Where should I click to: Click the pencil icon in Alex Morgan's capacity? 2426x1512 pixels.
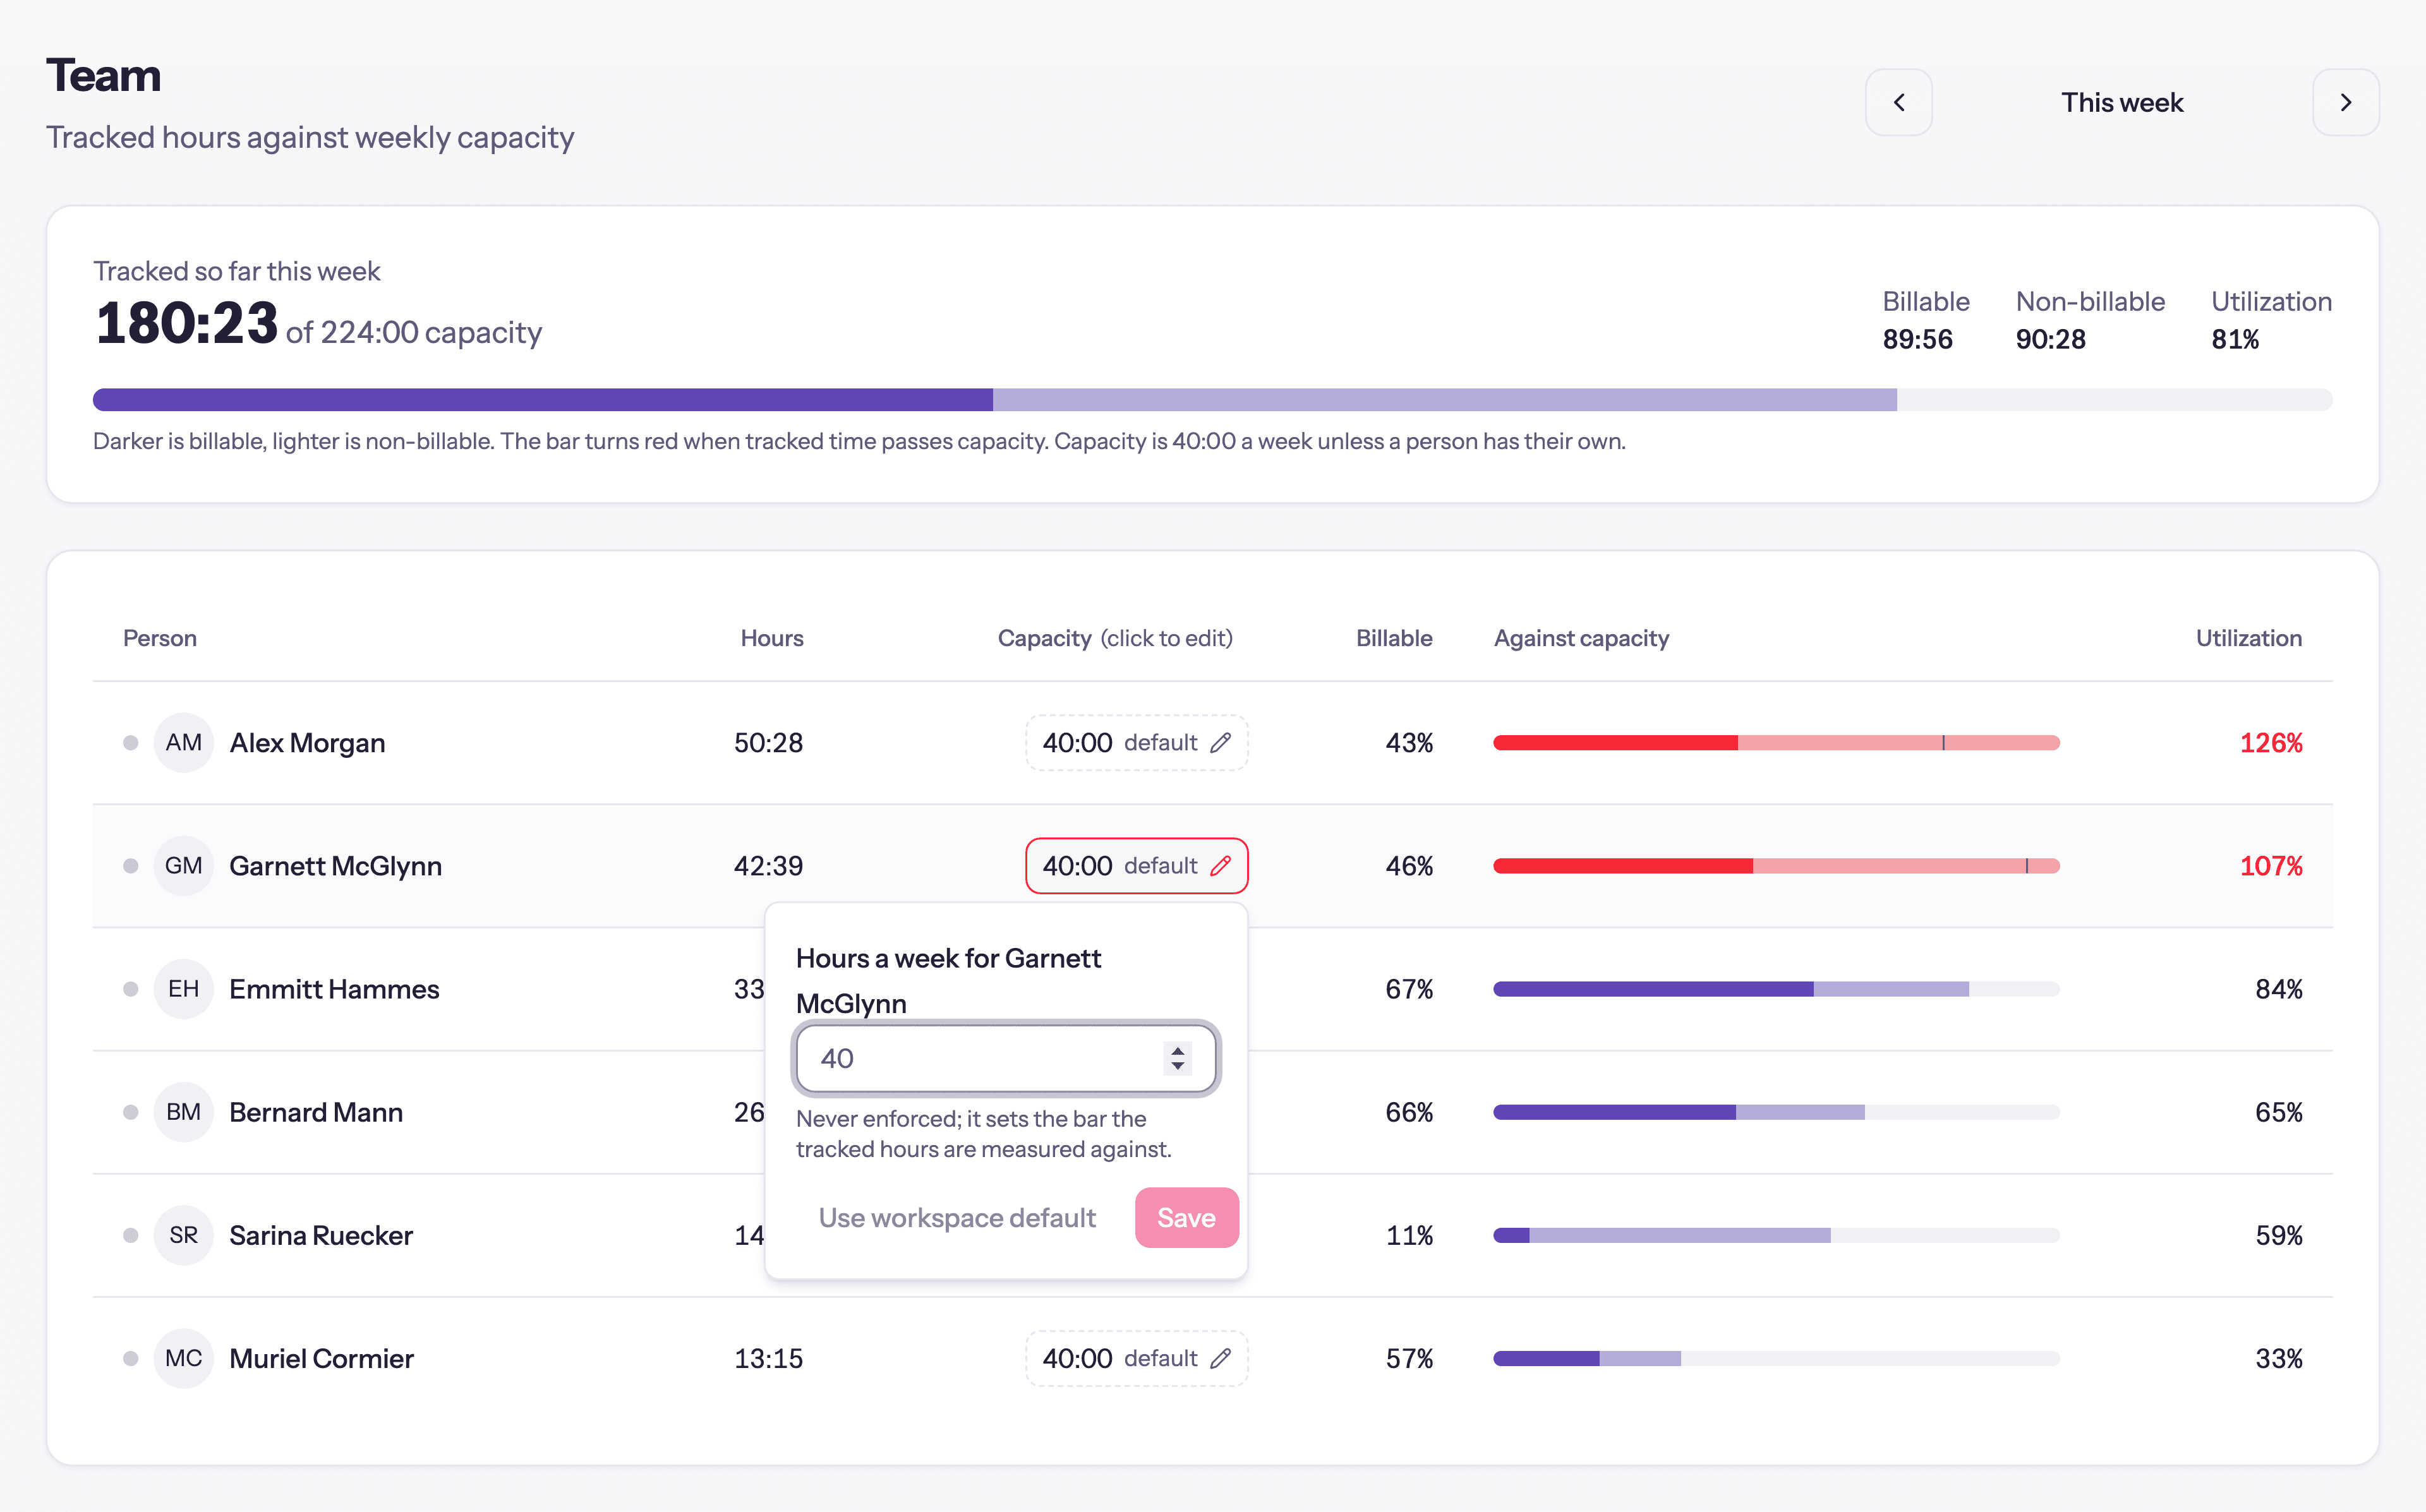click(x=1220, y=743)
